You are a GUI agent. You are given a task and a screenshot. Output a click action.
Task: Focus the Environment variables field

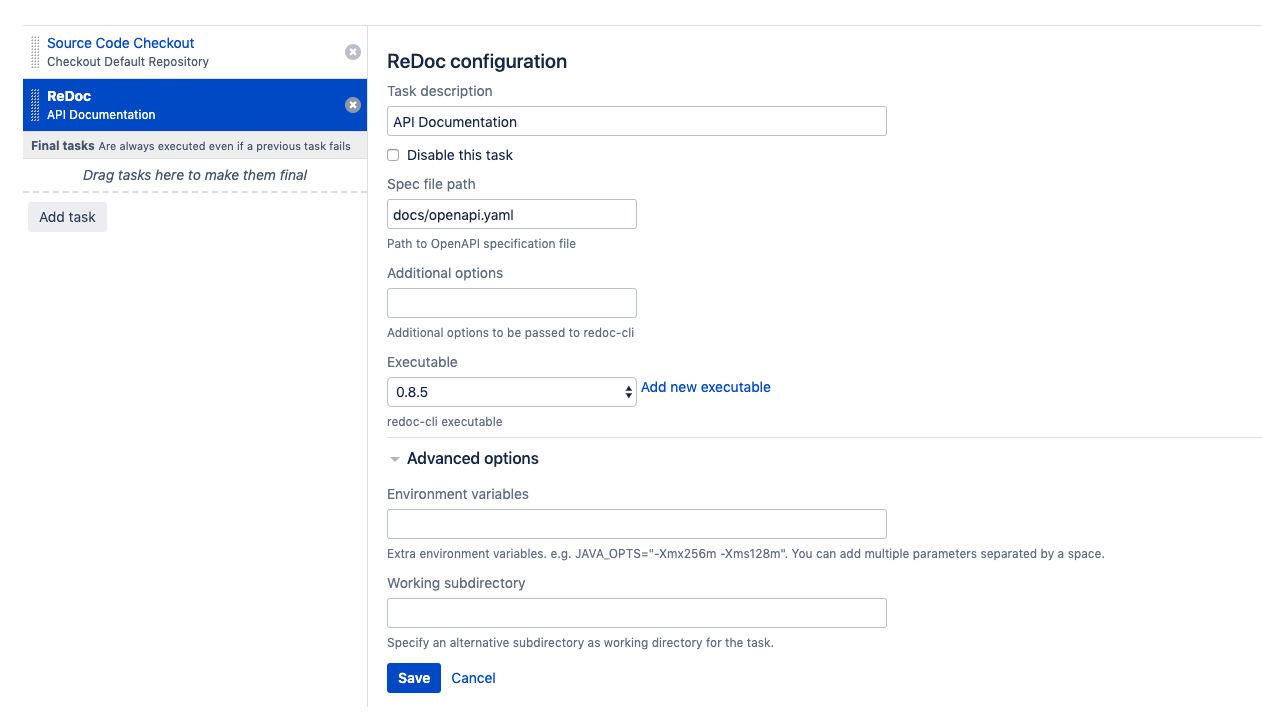coord(636,524)
